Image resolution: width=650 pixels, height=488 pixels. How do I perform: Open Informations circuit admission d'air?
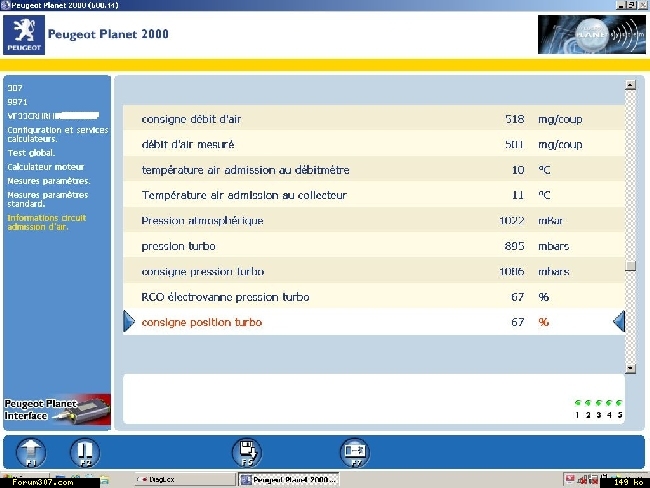(x=46, y=222)
